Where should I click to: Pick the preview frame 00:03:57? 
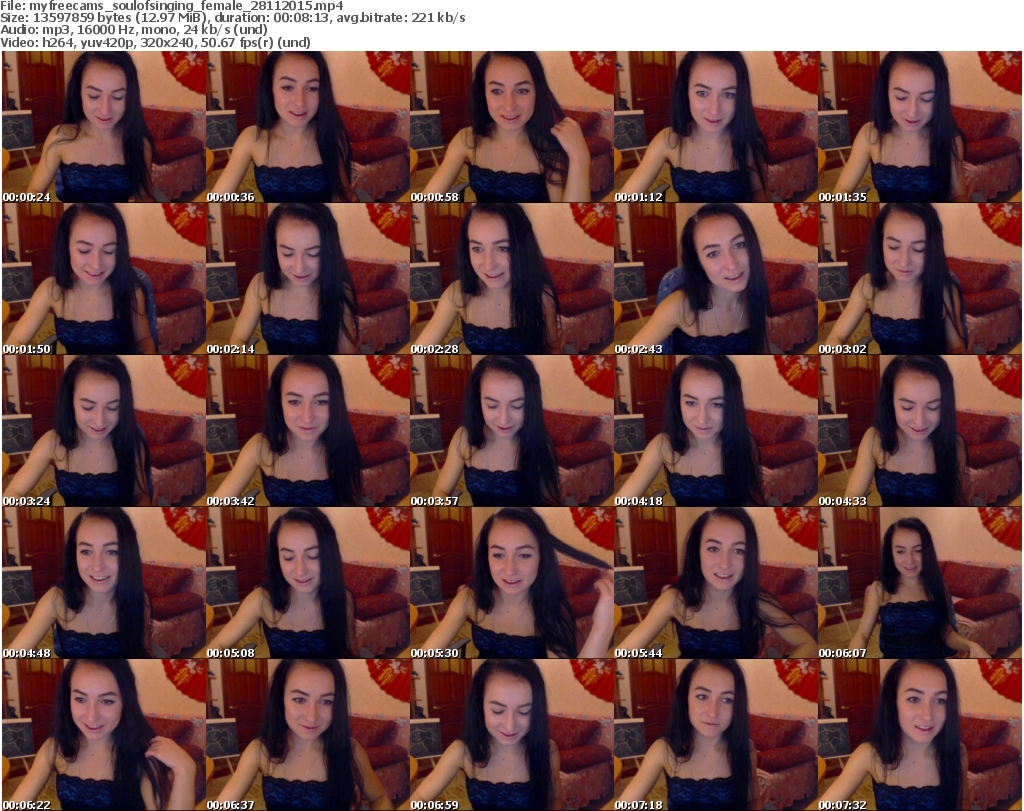point(512,431)
